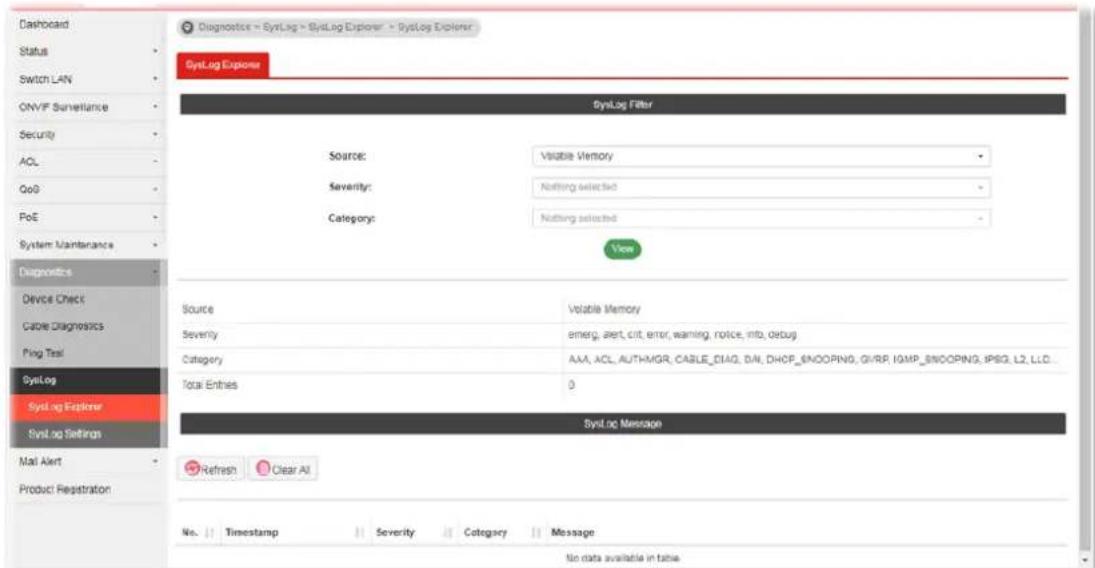The height and width of the screenshot is (568, 1095).
Task: Click the No data available text
Action: pyautogui.click(x=622, y=558)
